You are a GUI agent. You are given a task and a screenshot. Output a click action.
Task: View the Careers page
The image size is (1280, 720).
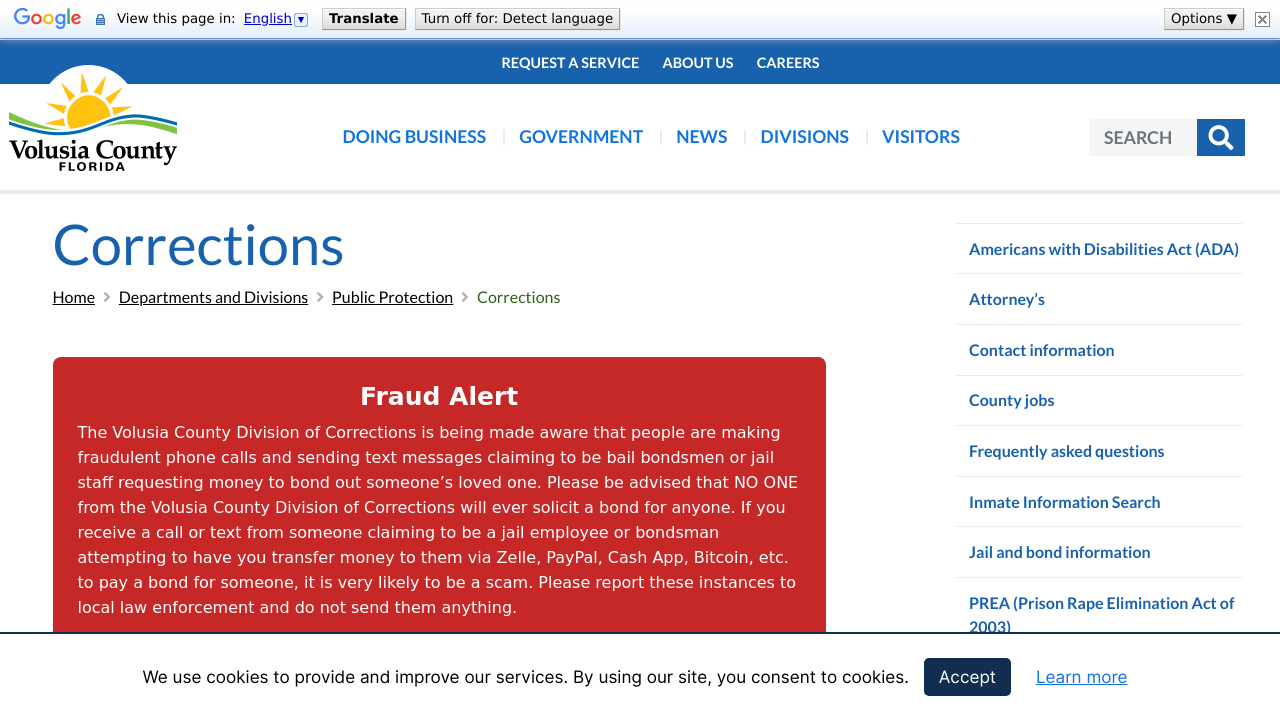[x=788, y=62]
